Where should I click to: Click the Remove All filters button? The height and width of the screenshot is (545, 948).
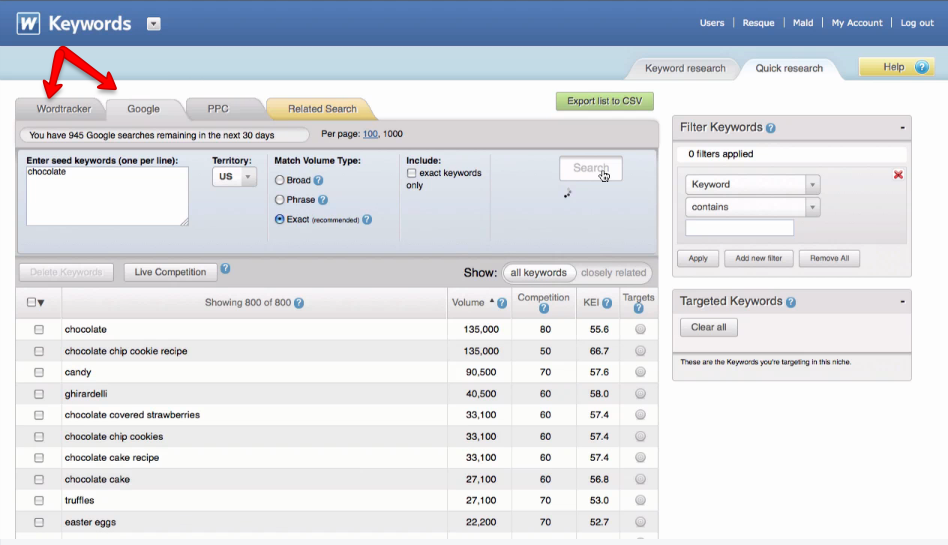coord(830,258)
